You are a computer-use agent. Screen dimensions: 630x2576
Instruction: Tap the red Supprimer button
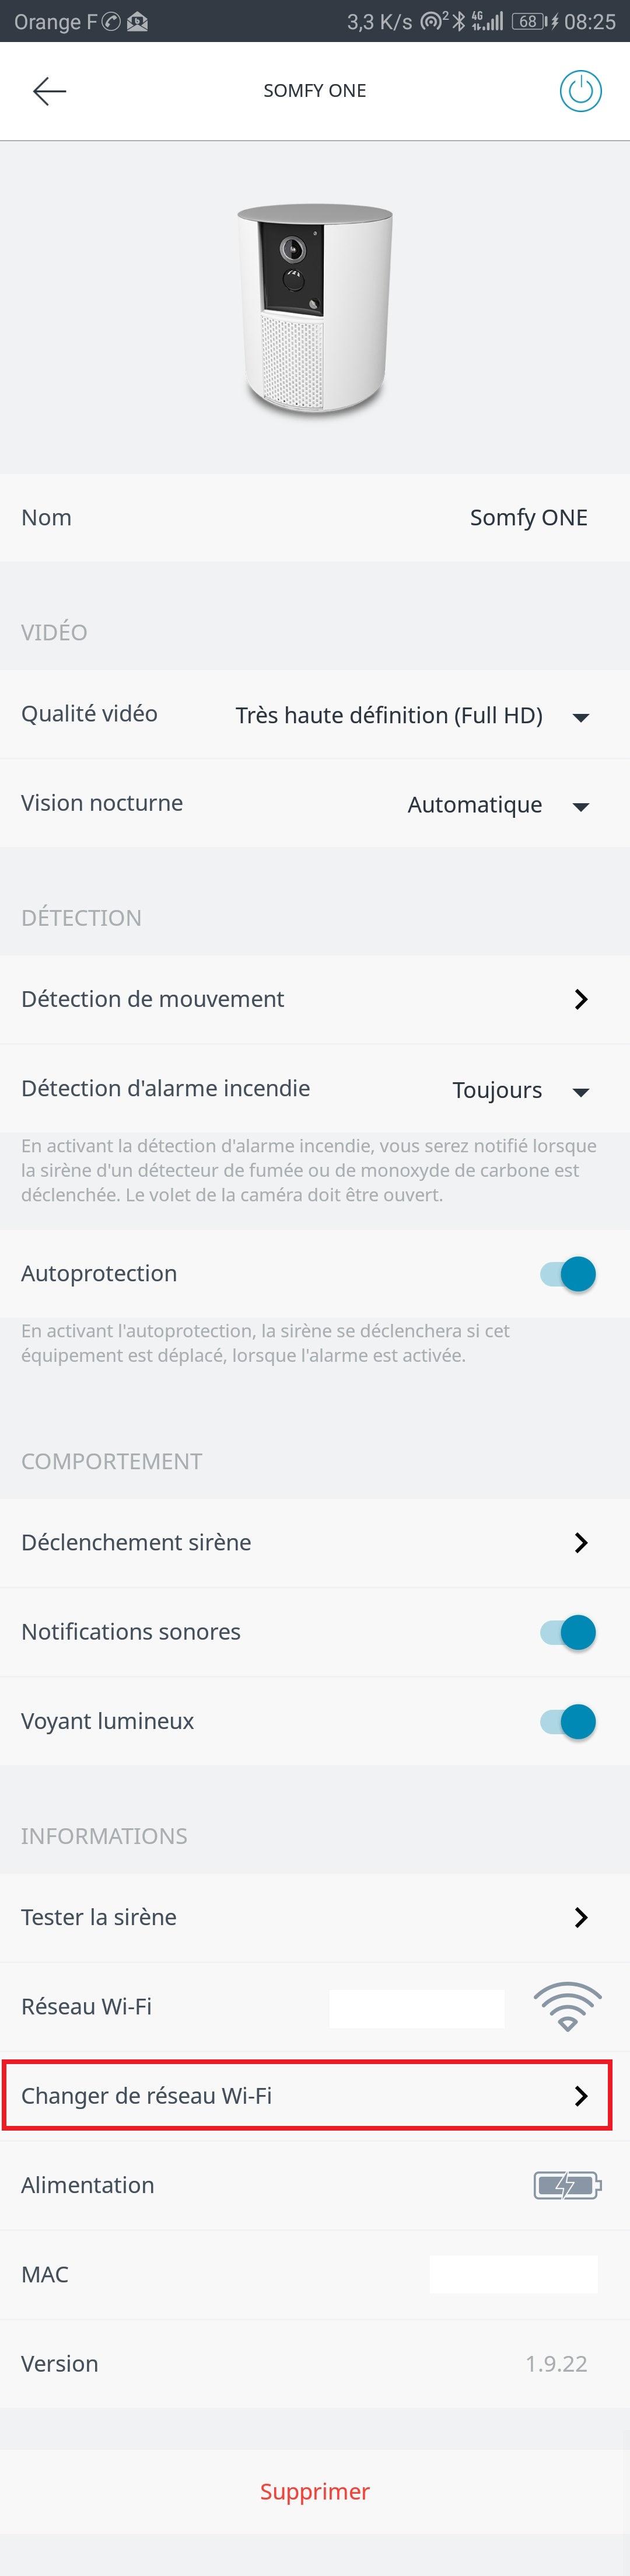click(x=315, y=2490)
